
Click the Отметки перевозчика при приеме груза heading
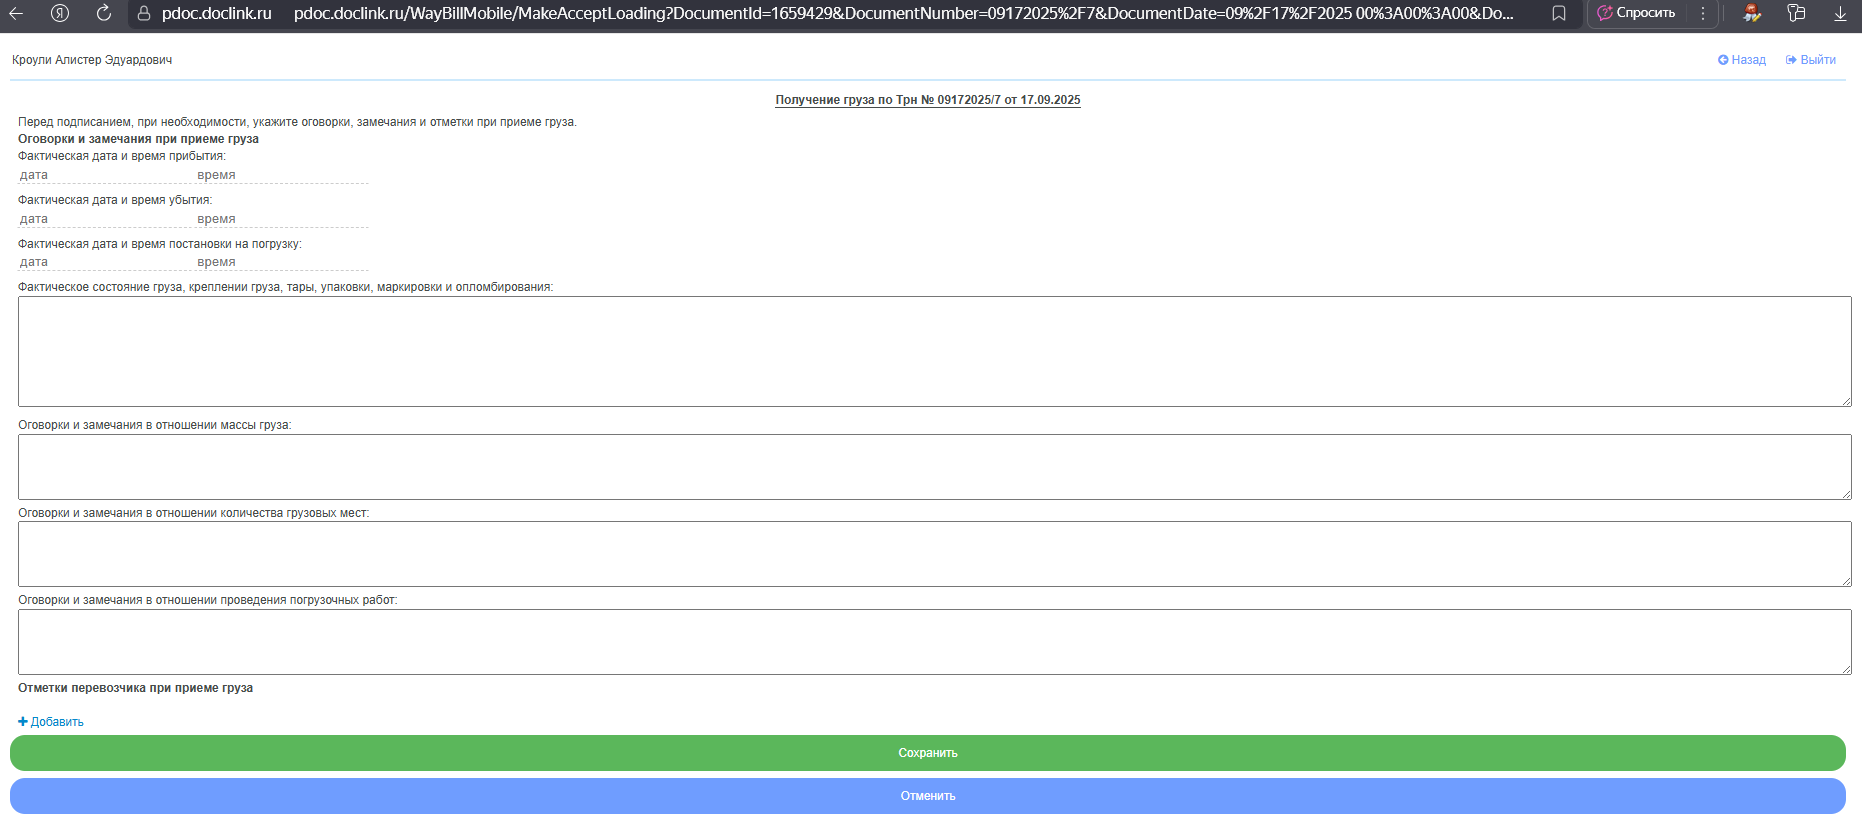click(135, 688)
